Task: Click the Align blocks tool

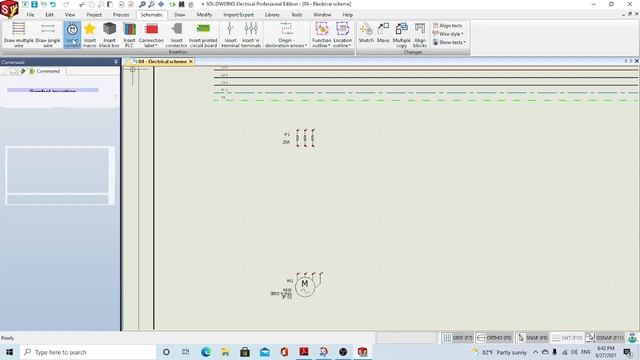Action: (420, 35)
